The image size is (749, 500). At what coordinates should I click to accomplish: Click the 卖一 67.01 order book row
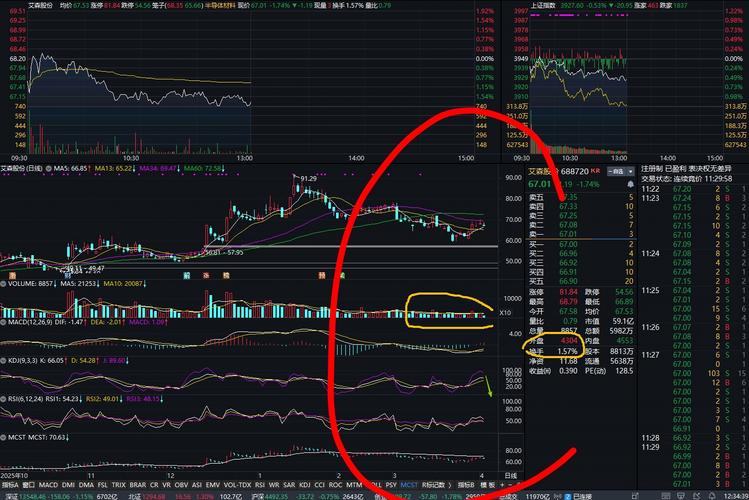pyautogui.click(x=581, y=234)
